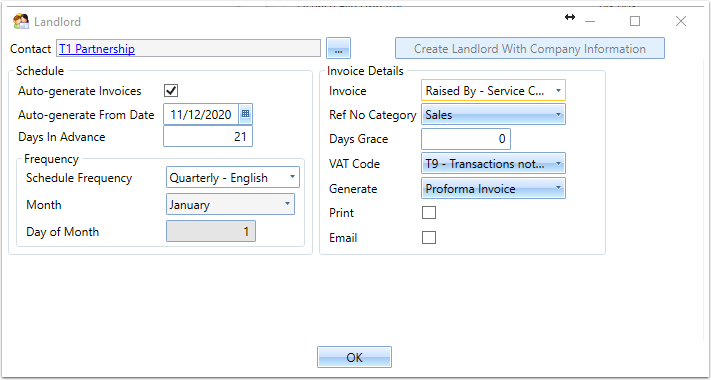
Task: Enable the Email checkbox
Action: tap(429, 238)
